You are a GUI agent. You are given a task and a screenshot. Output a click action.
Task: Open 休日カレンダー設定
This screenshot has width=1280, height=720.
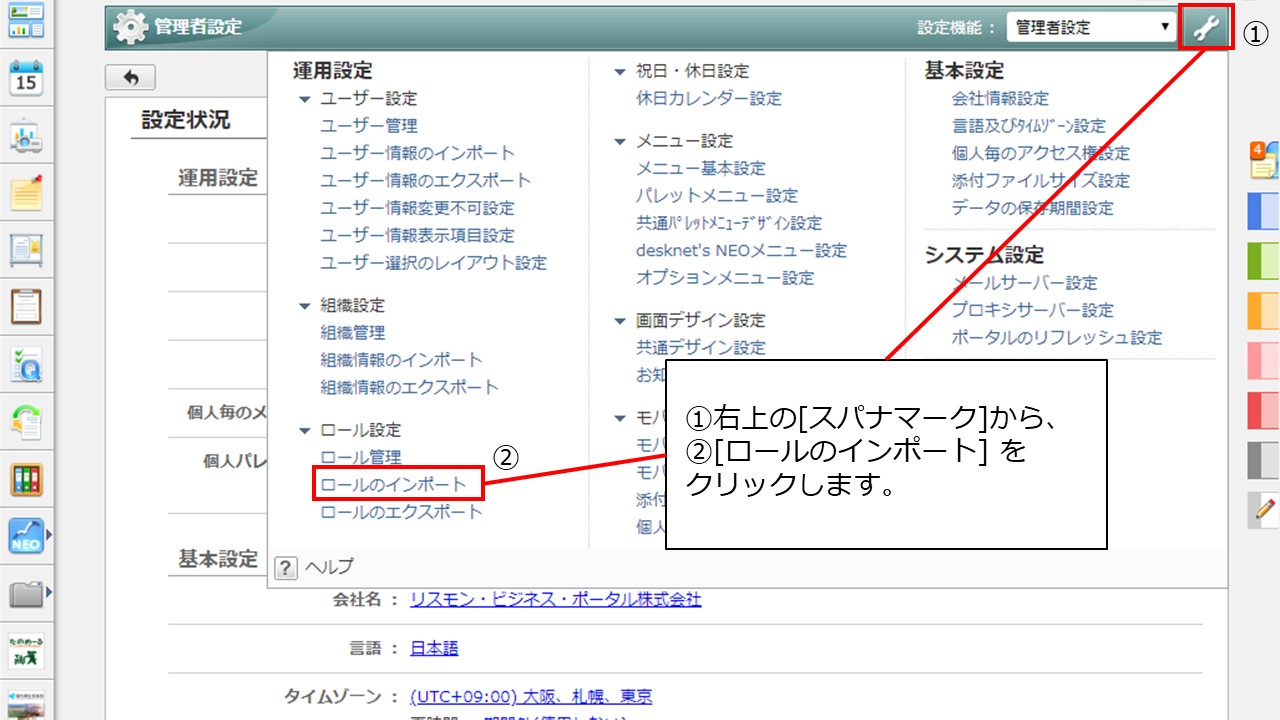coord(709,99)
